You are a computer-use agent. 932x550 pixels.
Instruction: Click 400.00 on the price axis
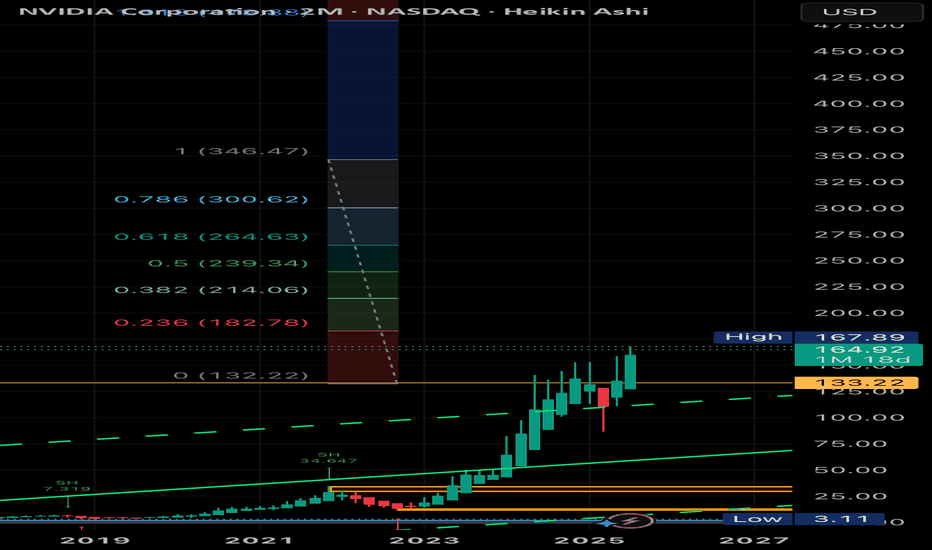(859, 103)
